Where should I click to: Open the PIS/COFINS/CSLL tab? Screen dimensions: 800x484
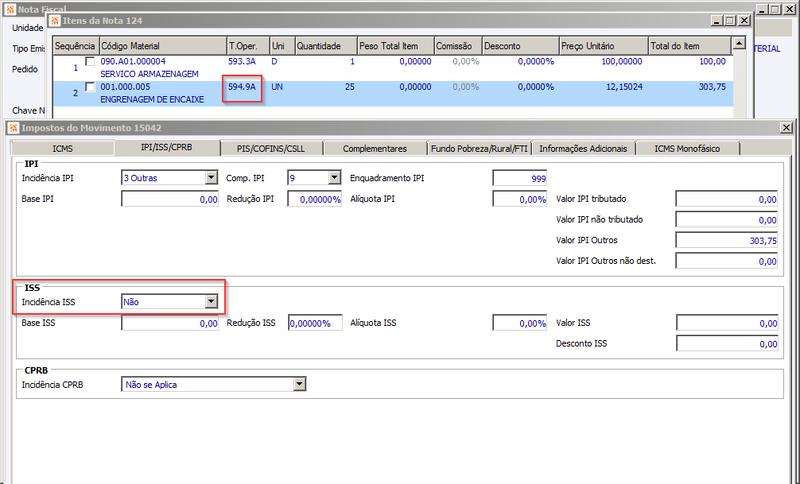(x=271, y=148)
